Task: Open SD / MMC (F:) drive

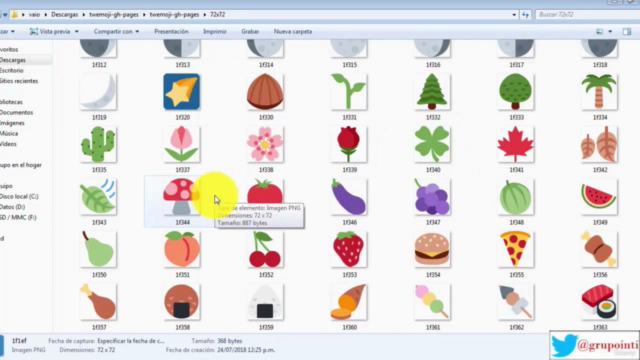Action: pos(18,218)
